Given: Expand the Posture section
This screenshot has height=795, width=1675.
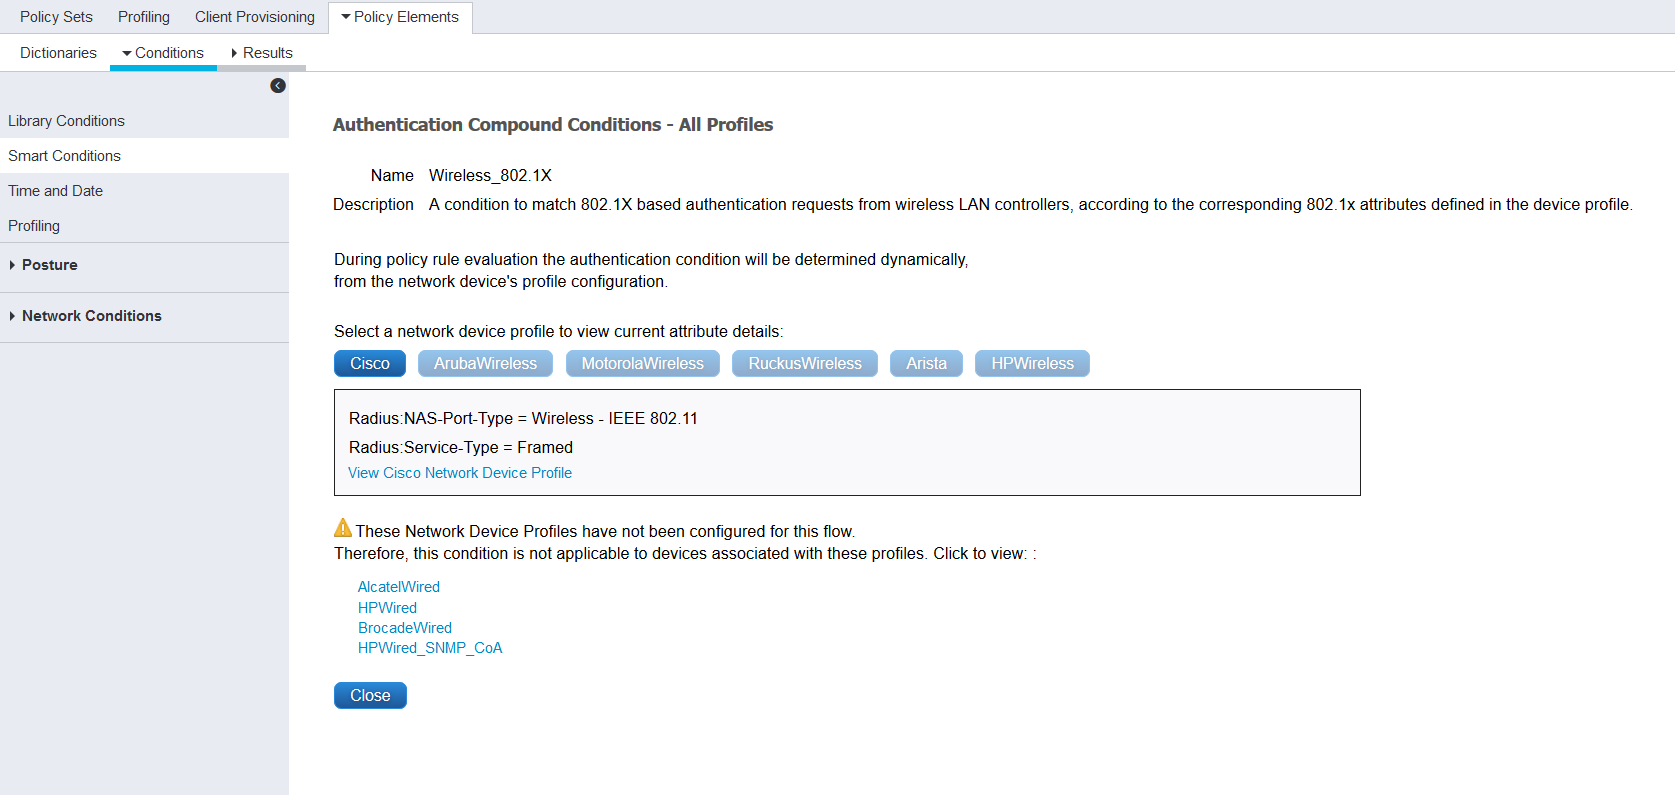Looking at the screenshot, I should pyautogui.click(x=49, y=265).
